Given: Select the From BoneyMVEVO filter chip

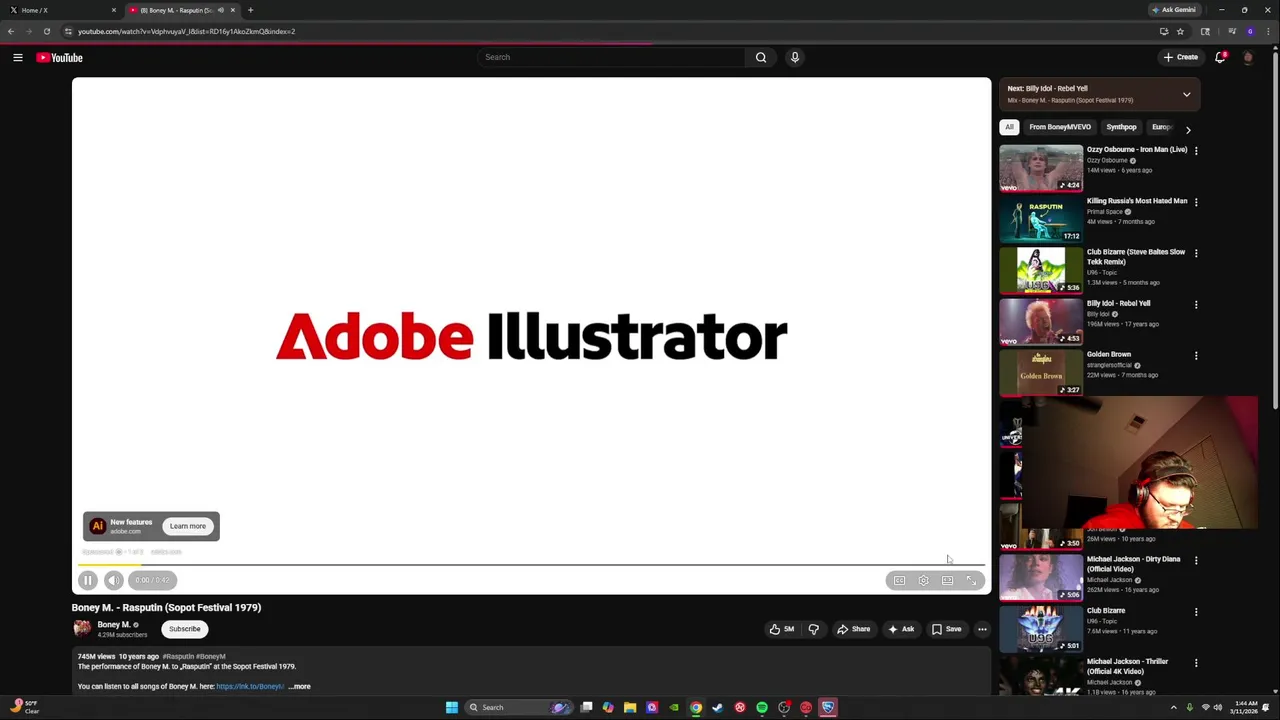Looking at the screenshot, I should (x=1060, y=127).
